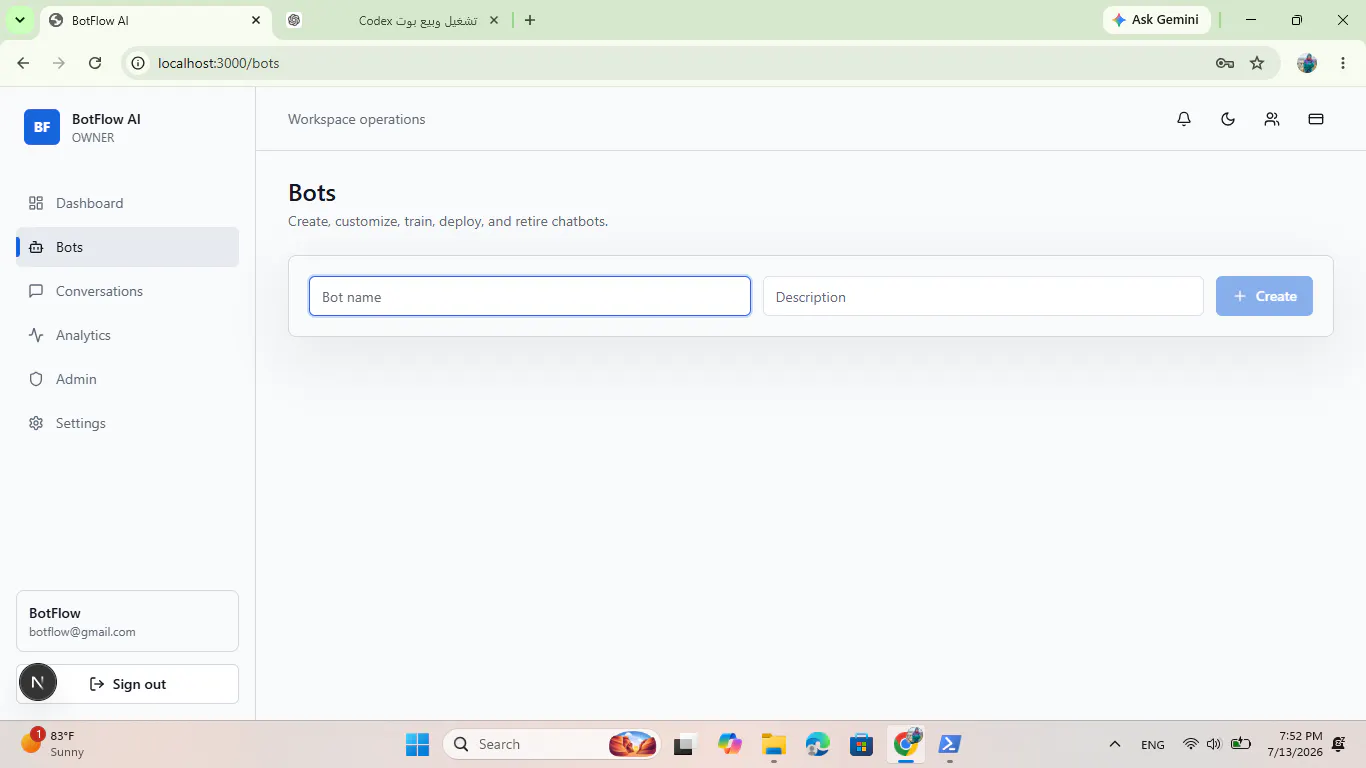1366x768 pixels.
Task: Click the Create button
Action: pos(1264,296)
